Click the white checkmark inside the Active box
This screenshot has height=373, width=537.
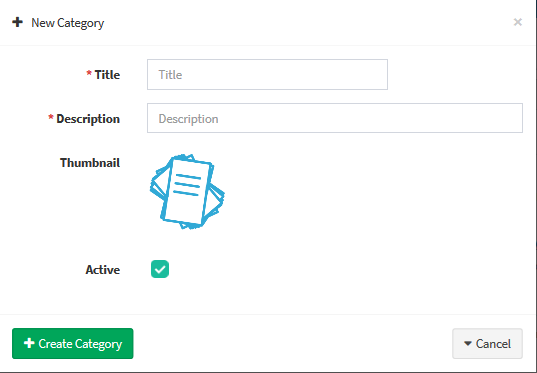[160, 270]
